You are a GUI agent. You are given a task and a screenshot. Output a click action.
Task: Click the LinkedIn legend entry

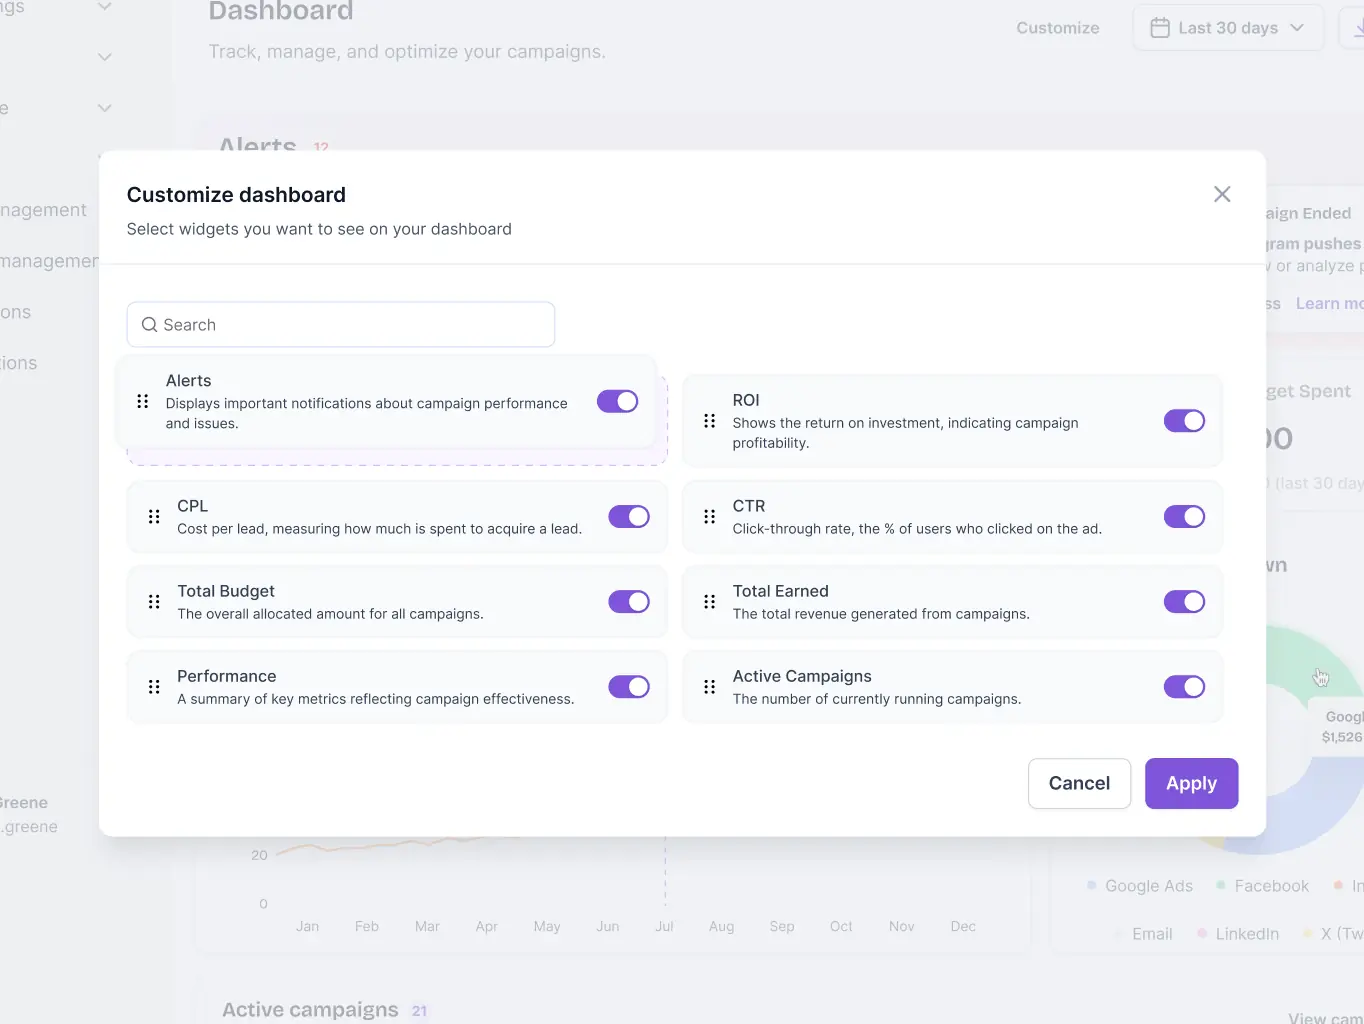[1238, 934]
